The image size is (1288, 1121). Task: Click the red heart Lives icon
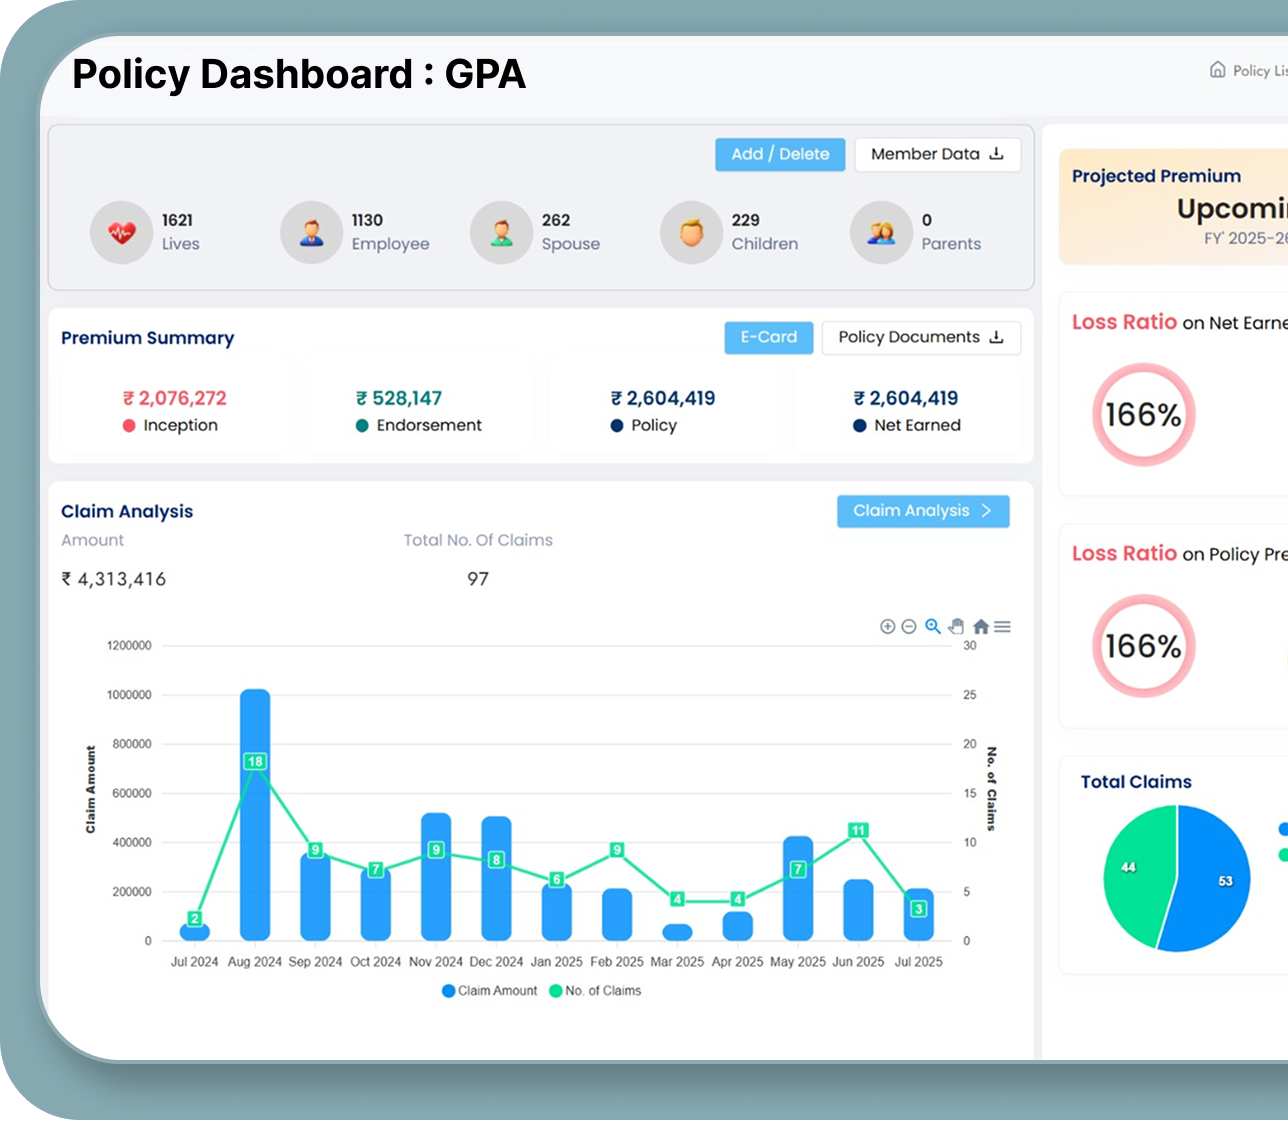tap(121, 232)
